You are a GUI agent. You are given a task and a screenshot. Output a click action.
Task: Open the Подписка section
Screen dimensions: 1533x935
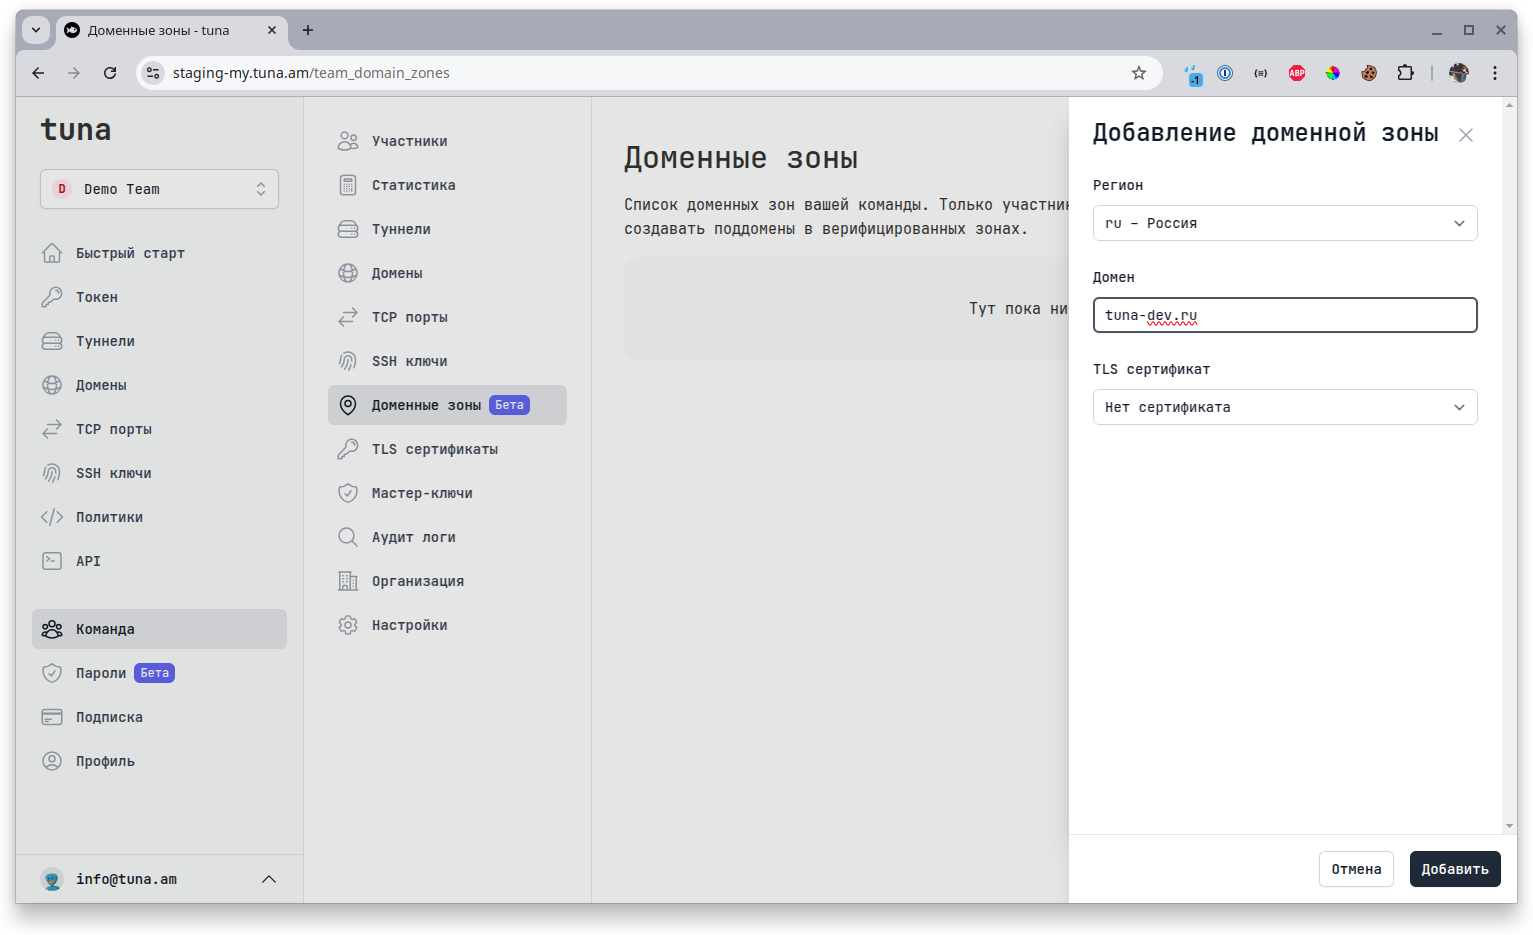point(110,717)
